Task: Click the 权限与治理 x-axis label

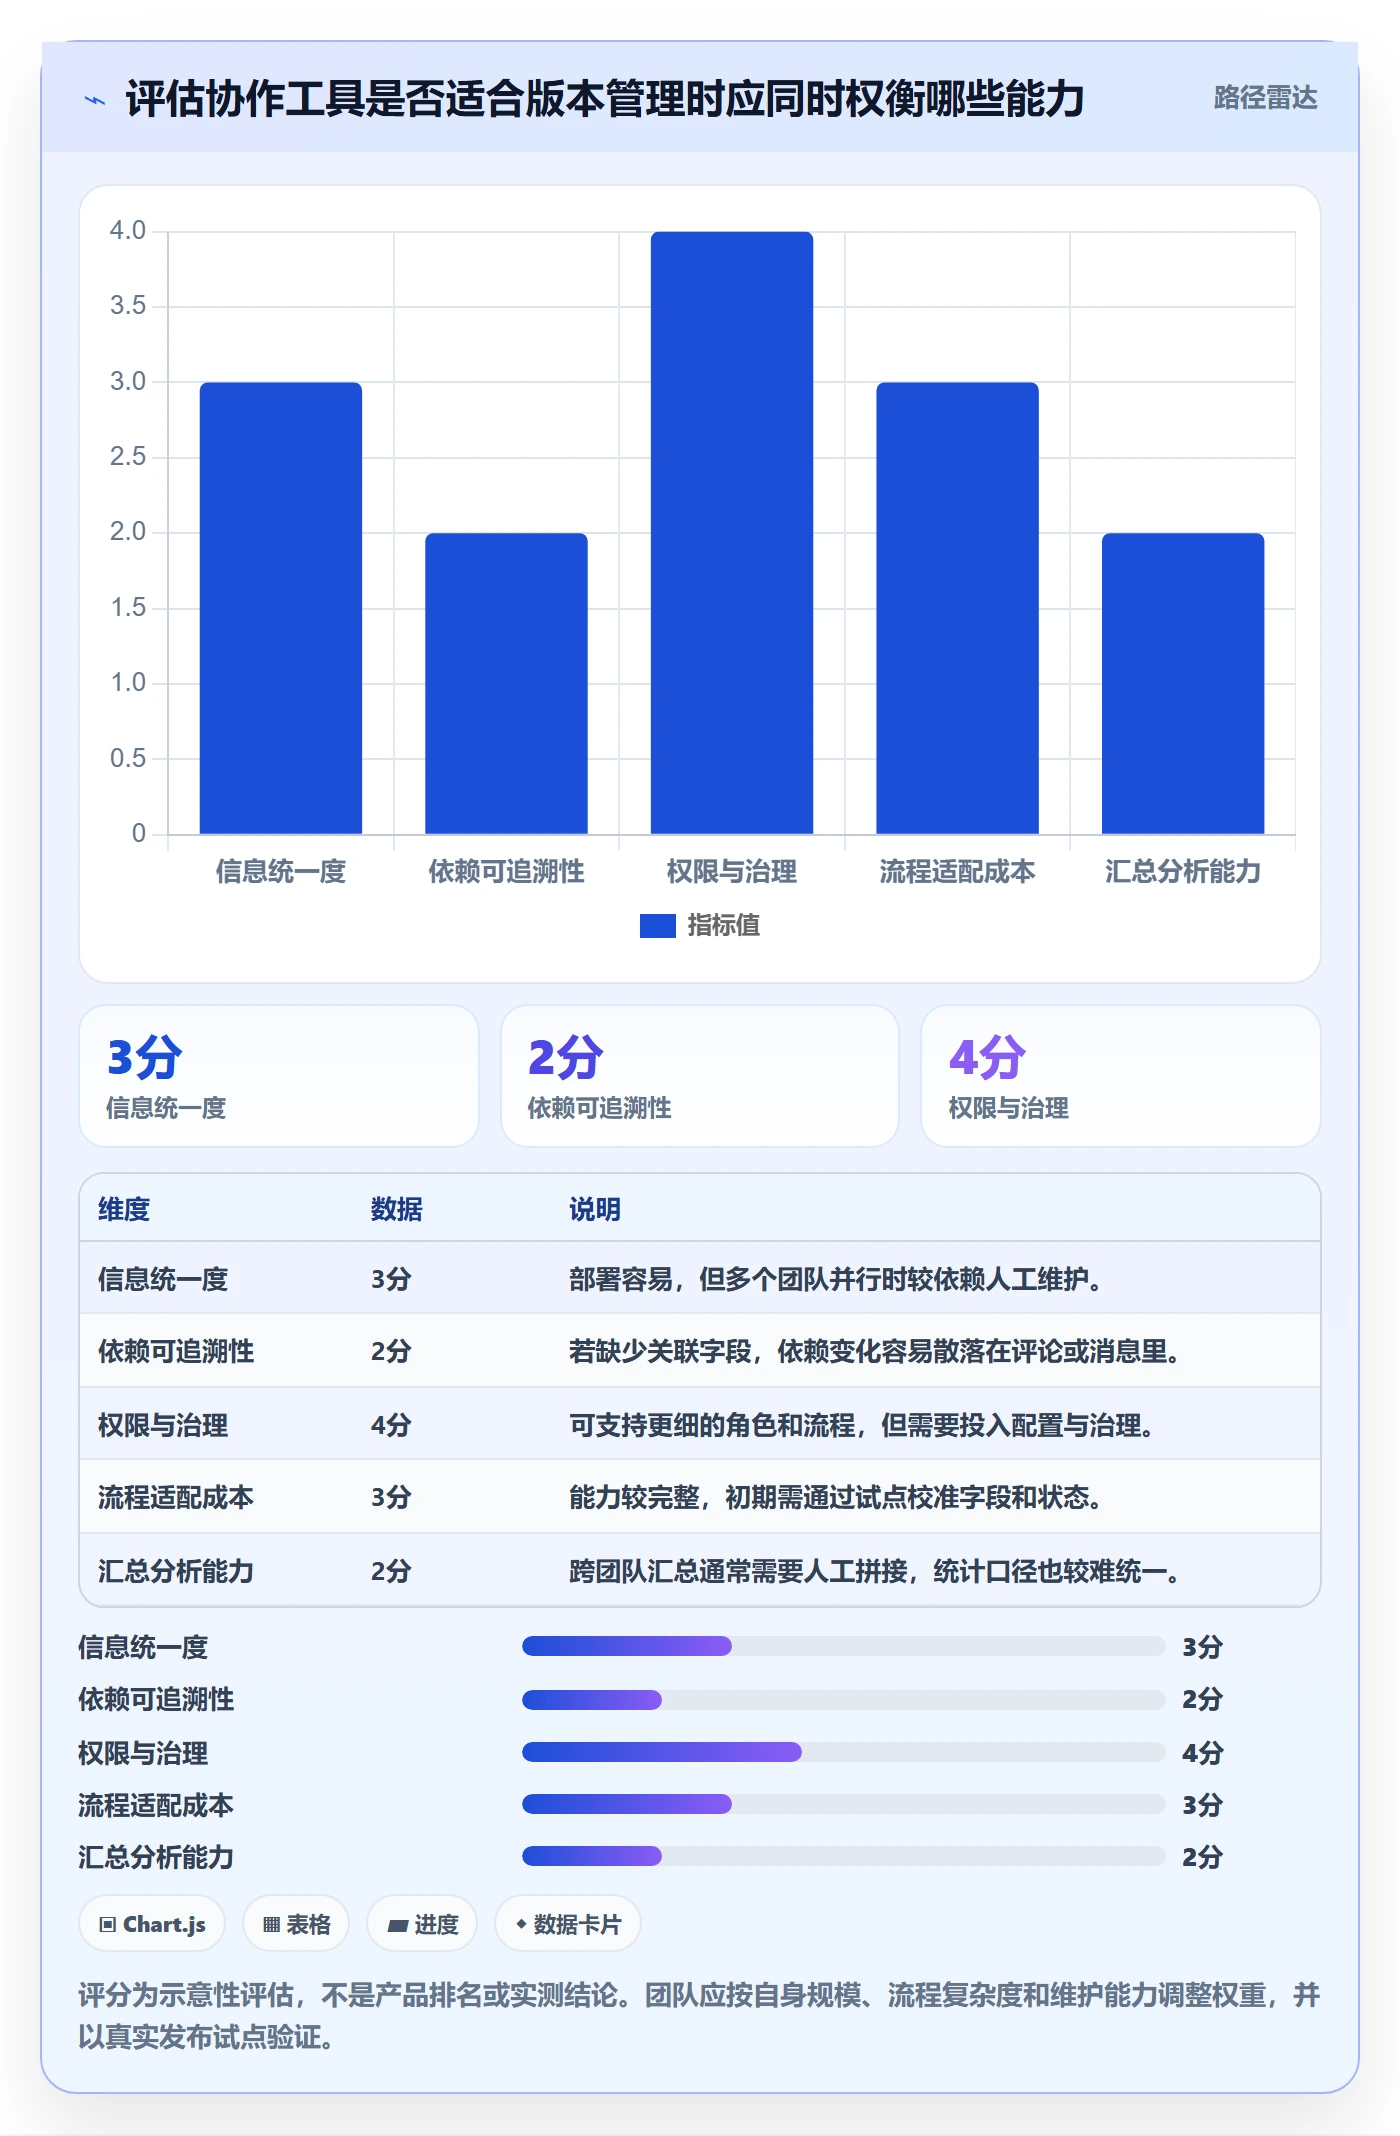Action: pyautogui.click(x=732, y=871)
